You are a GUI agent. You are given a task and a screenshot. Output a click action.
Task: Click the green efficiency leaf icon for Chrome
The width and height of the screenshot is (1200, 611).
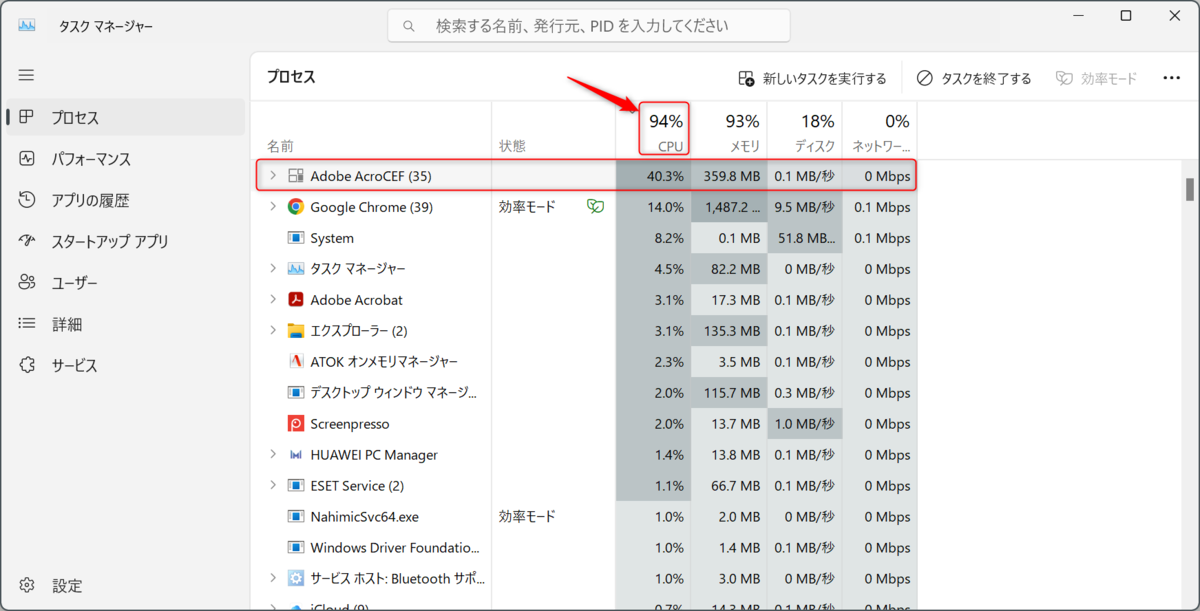coord(595,207)
